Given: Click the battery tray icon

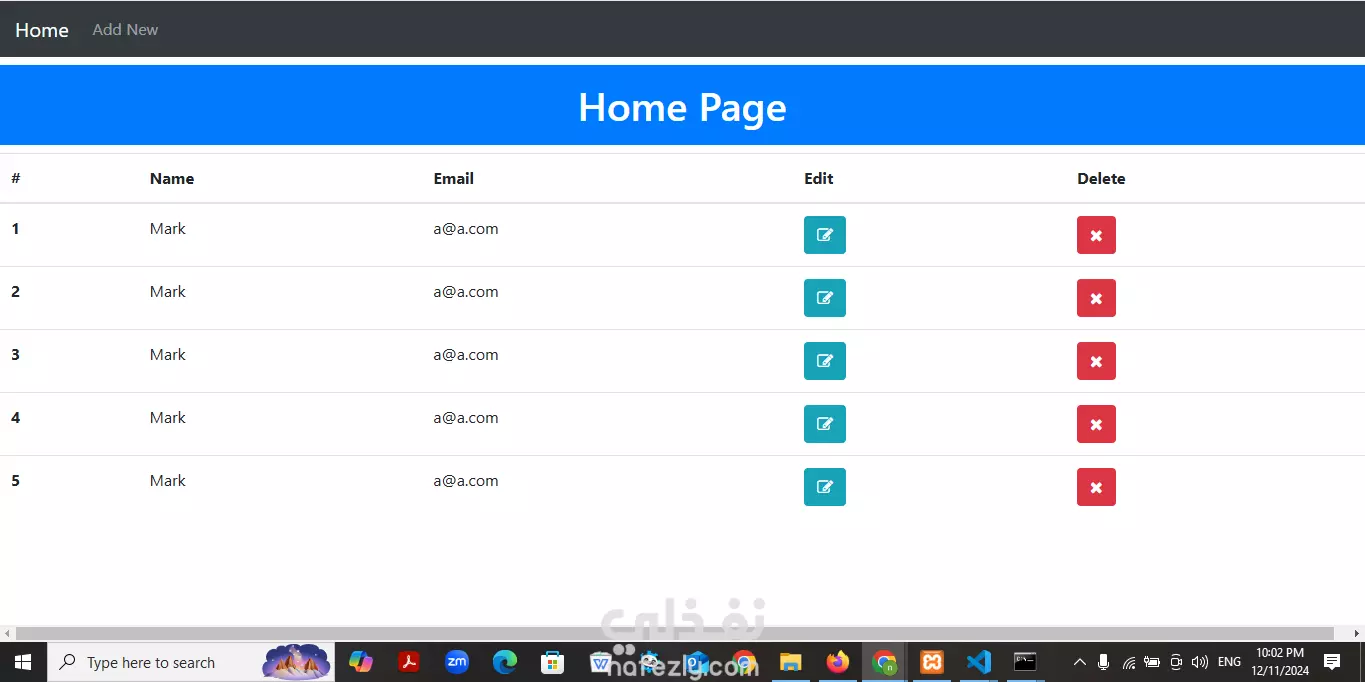Looking at the screenshot, I should pyautogui.click(x=1152, y=662).
